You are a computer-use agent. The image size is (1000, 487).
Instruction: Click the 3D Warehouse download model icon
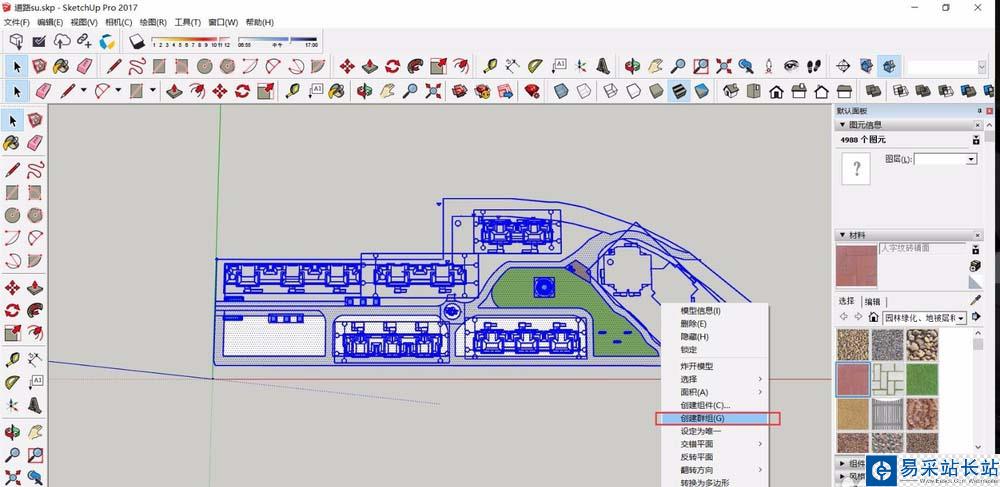(17, 41)
